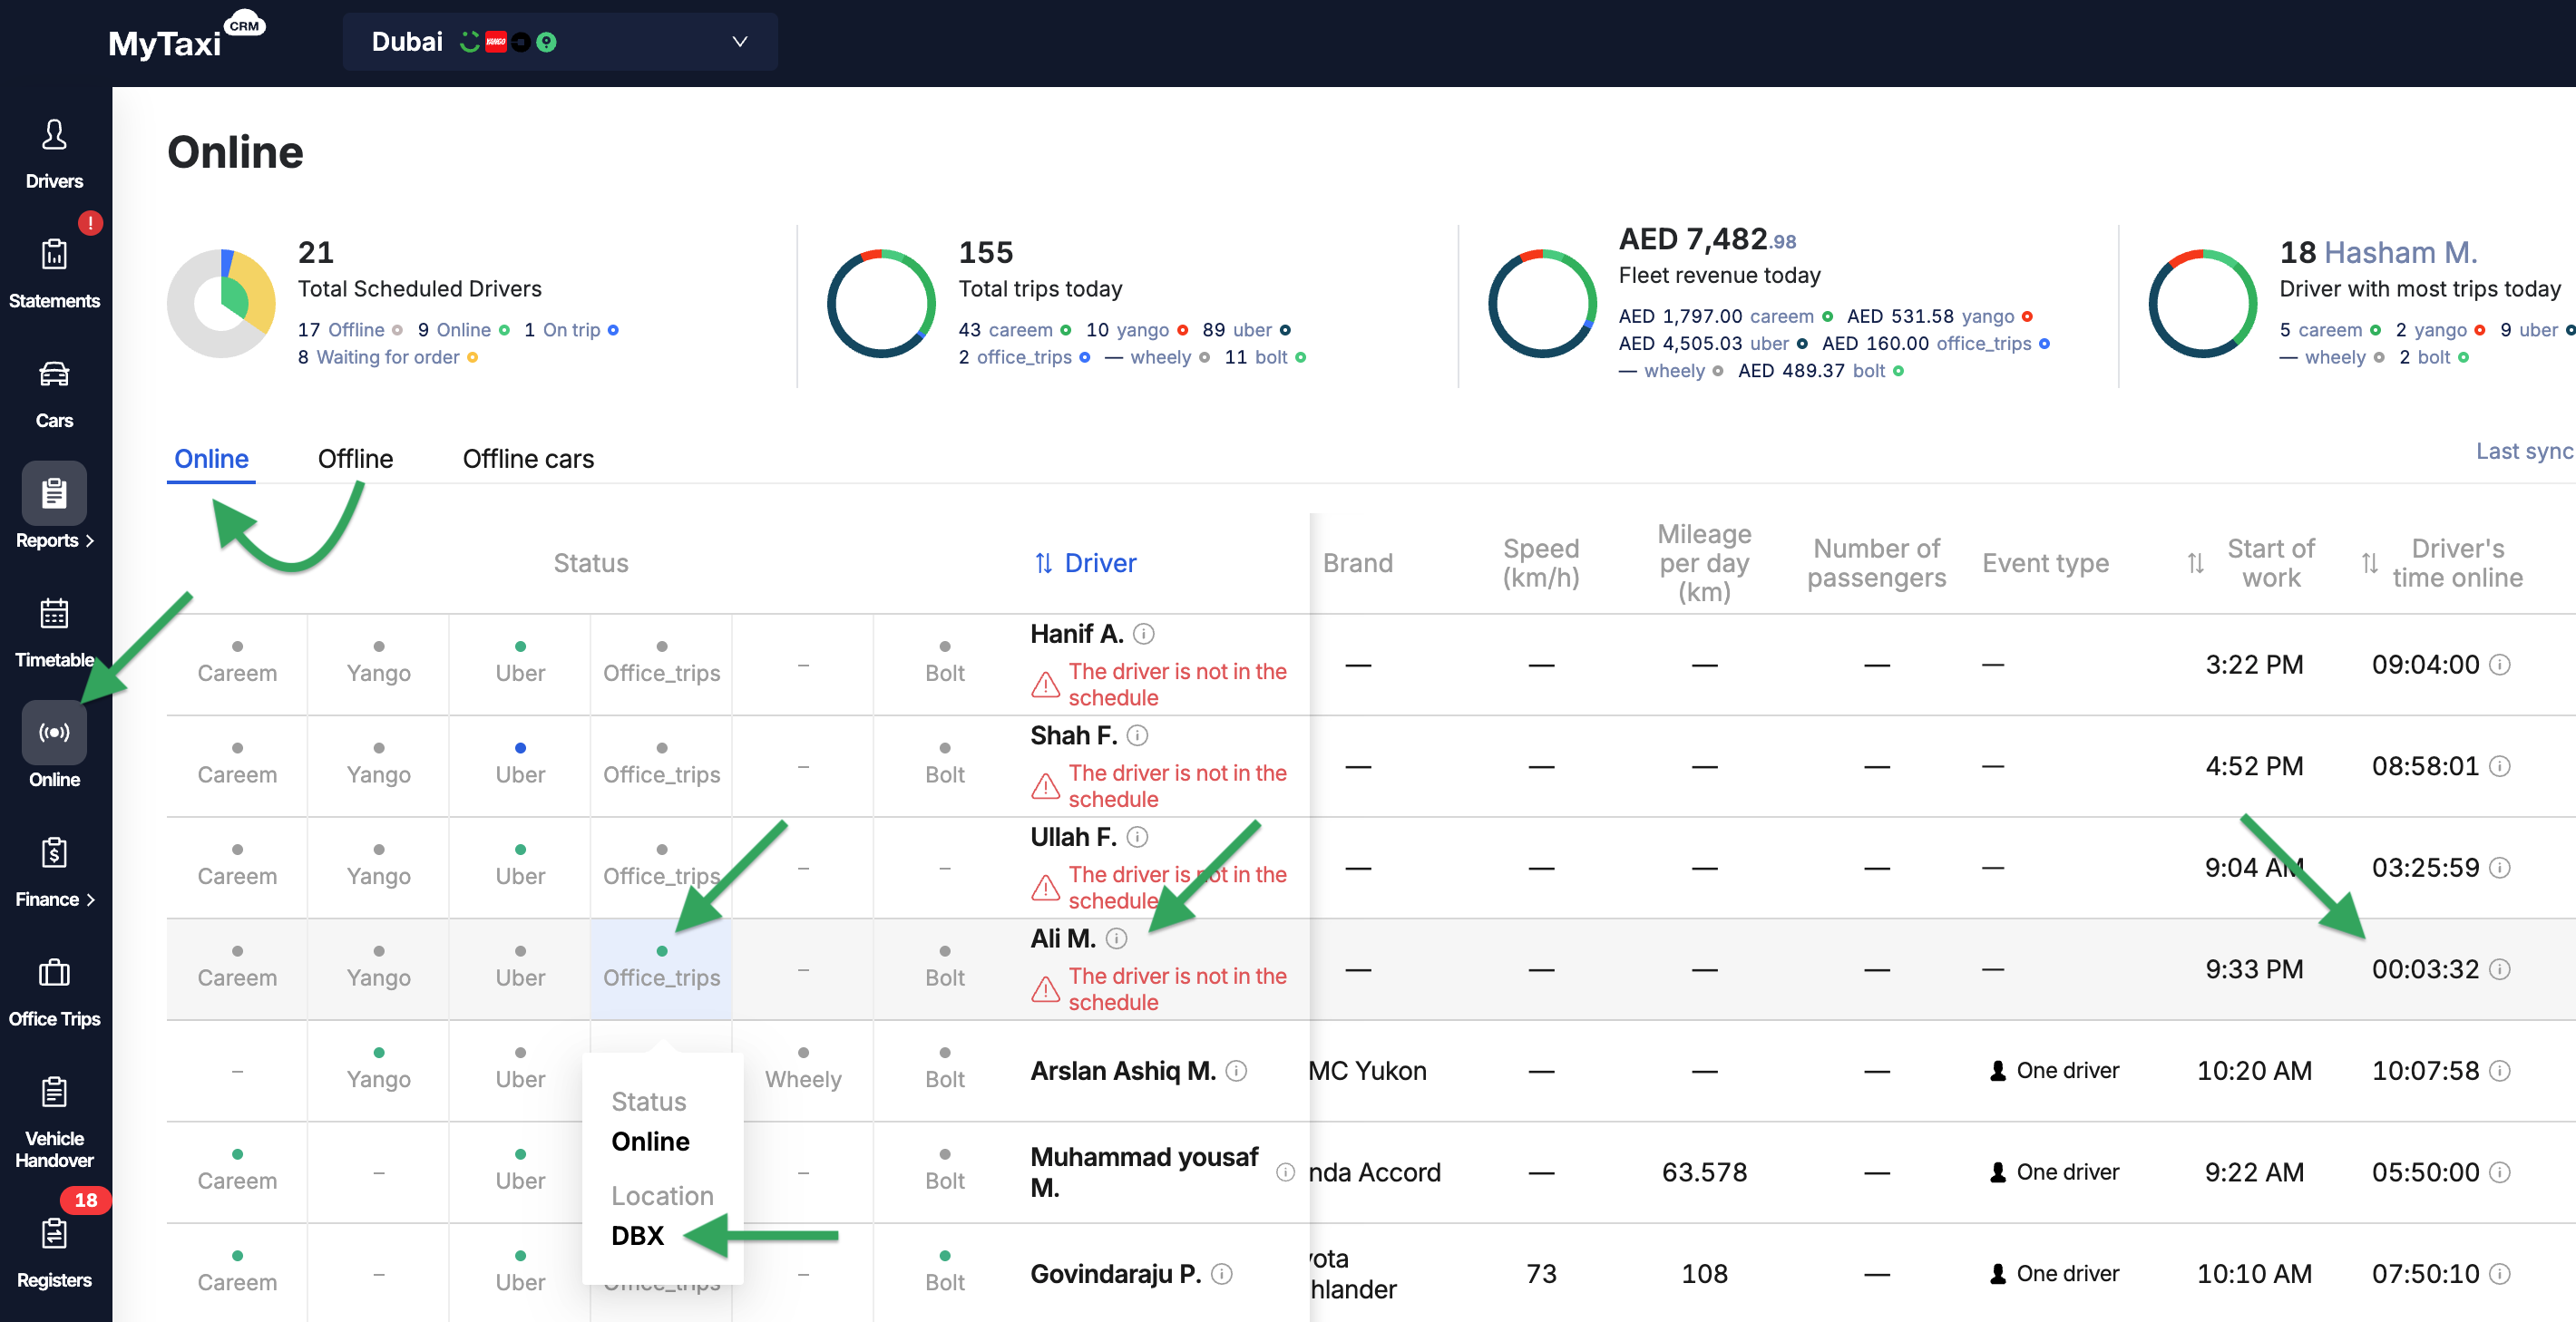Expand the Reports submenu chevron
The image size is (2576, 1322).
(91, 541)
